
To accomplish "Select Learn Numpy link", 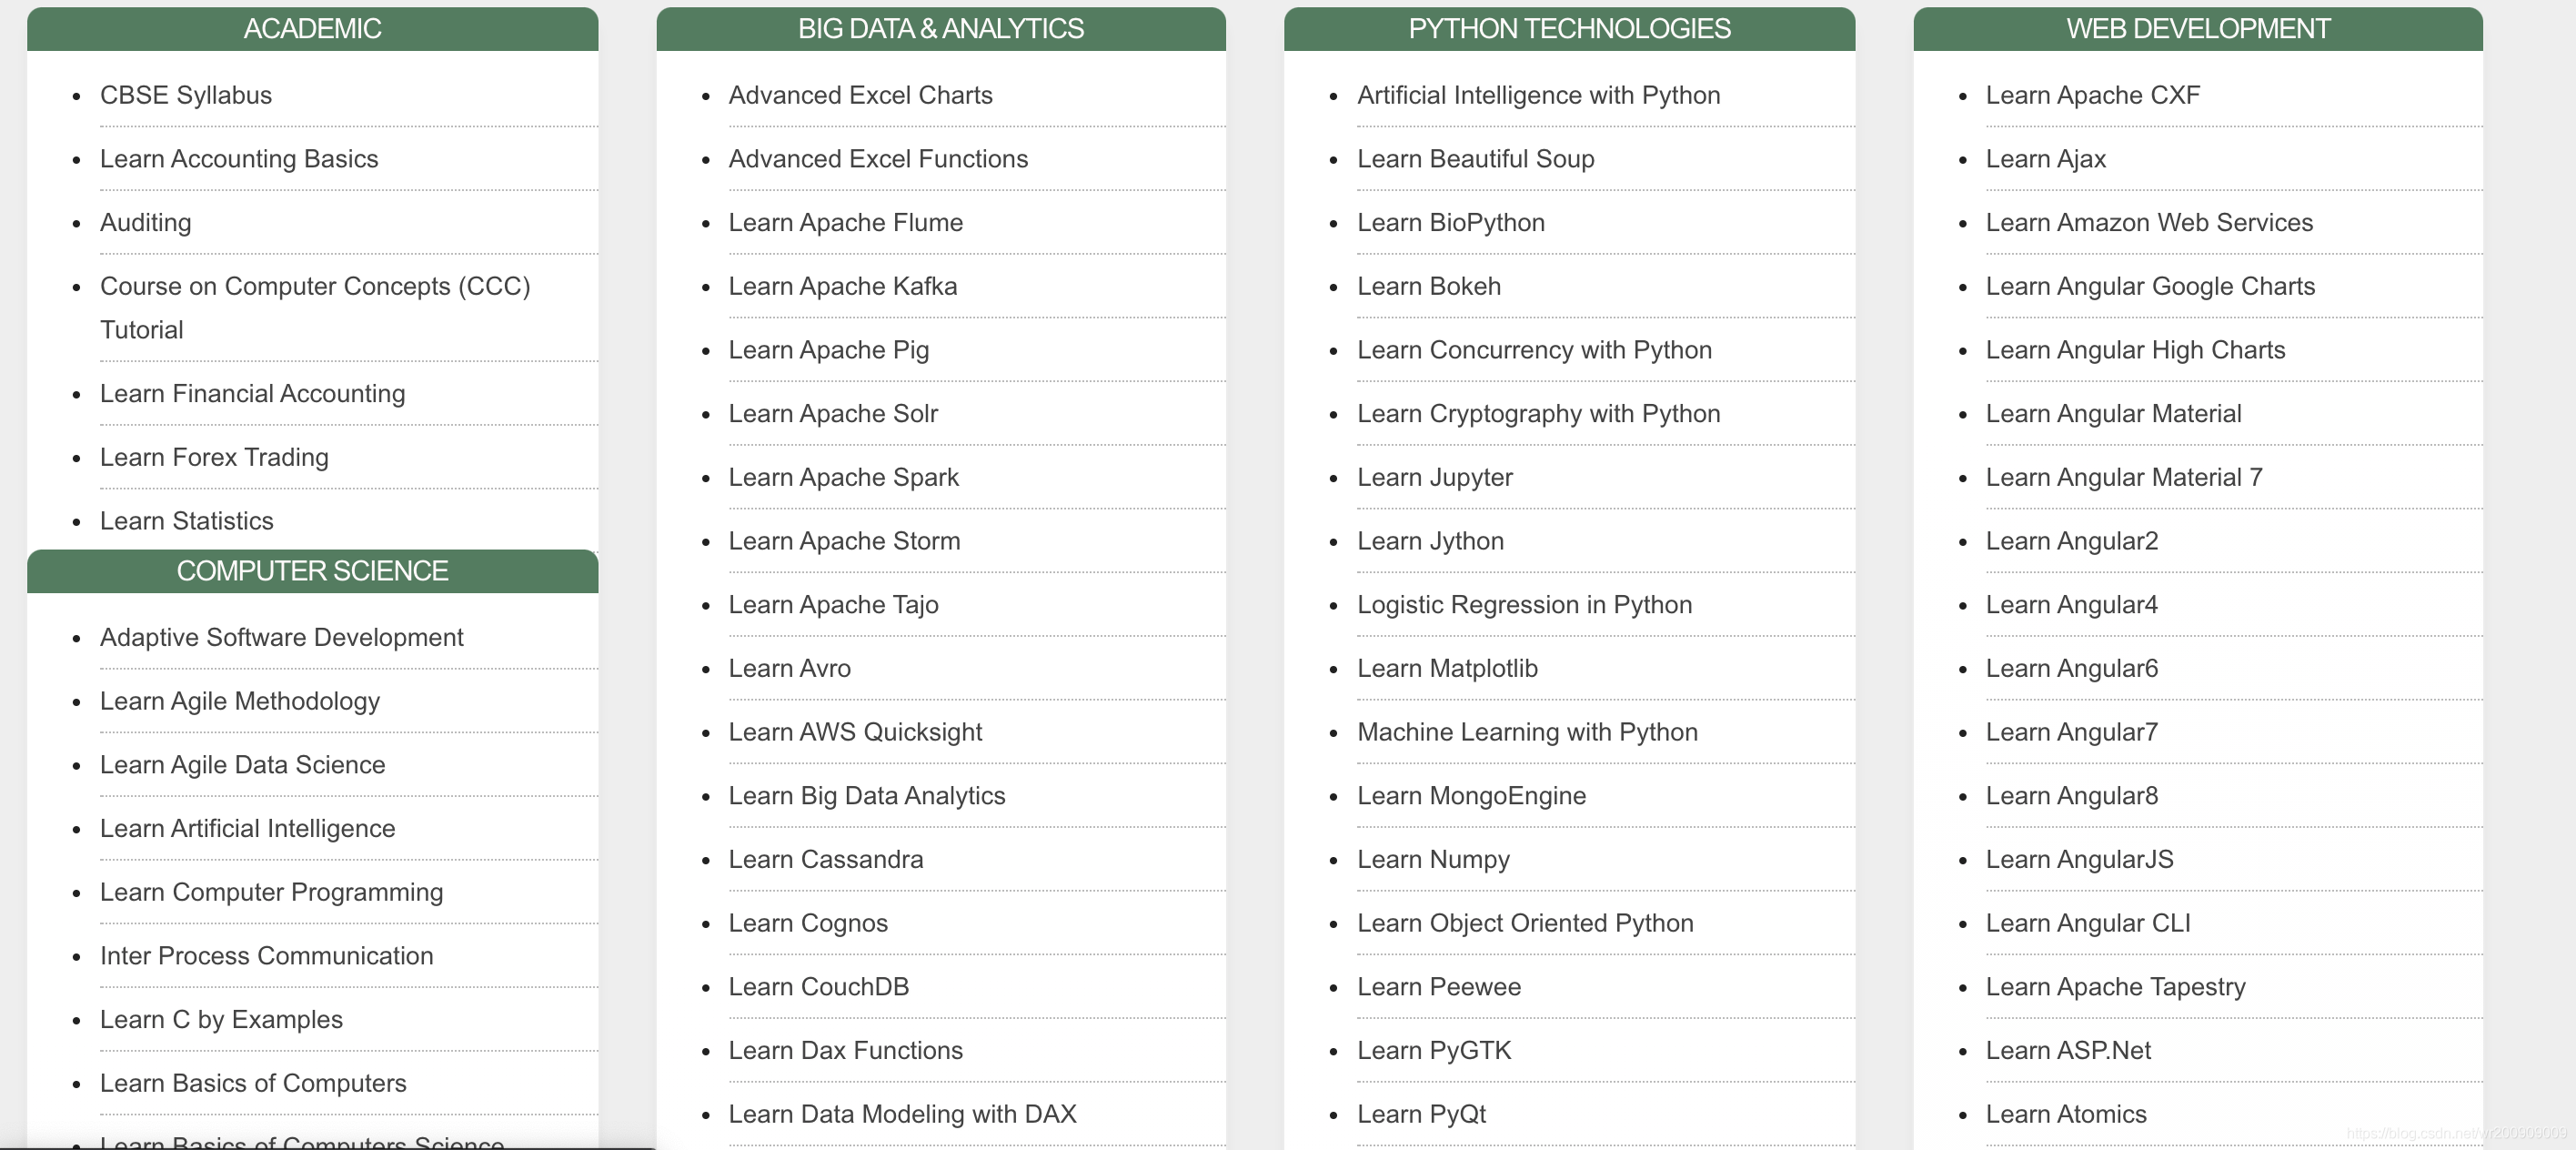I will pos(1433,859).
